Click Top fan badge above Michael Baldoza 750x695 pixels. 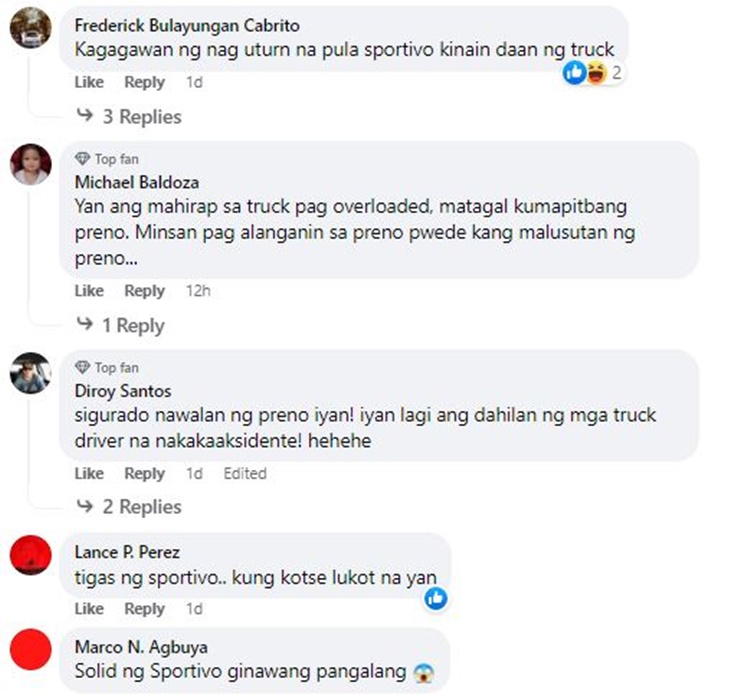tap(107, 159)
